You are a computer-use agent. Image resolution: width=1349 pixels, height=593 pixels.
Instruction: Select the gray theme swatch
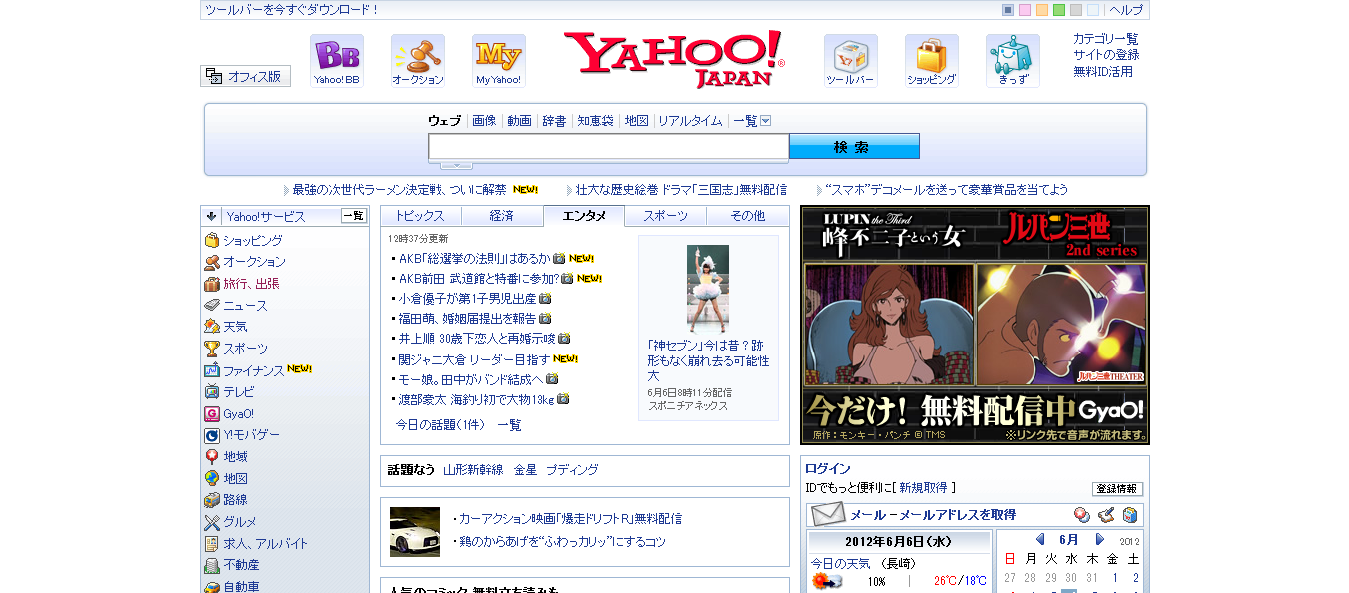[1076, 10]
